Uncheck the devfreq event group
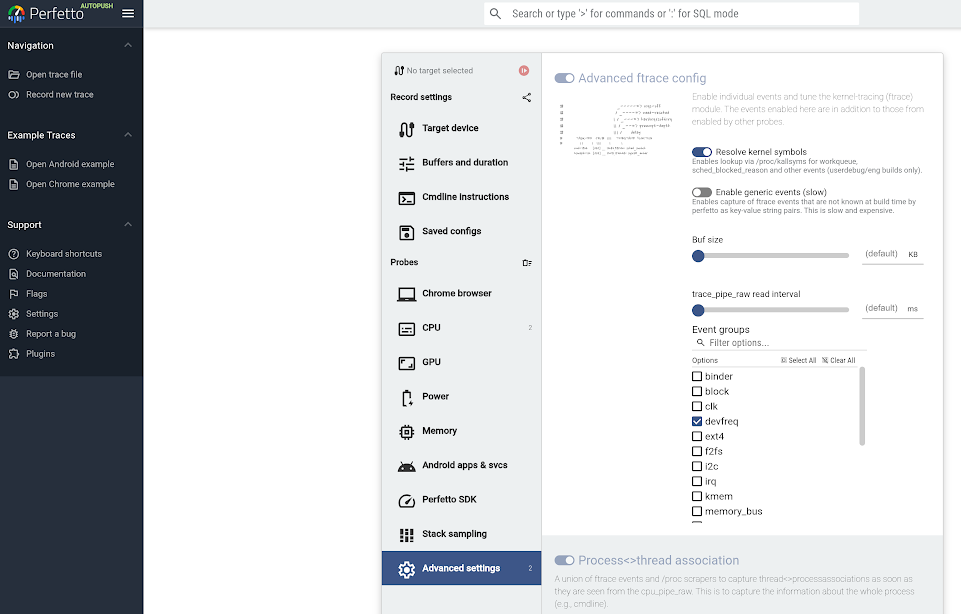Viewport: 961px width, 614px height. point(695,421)
